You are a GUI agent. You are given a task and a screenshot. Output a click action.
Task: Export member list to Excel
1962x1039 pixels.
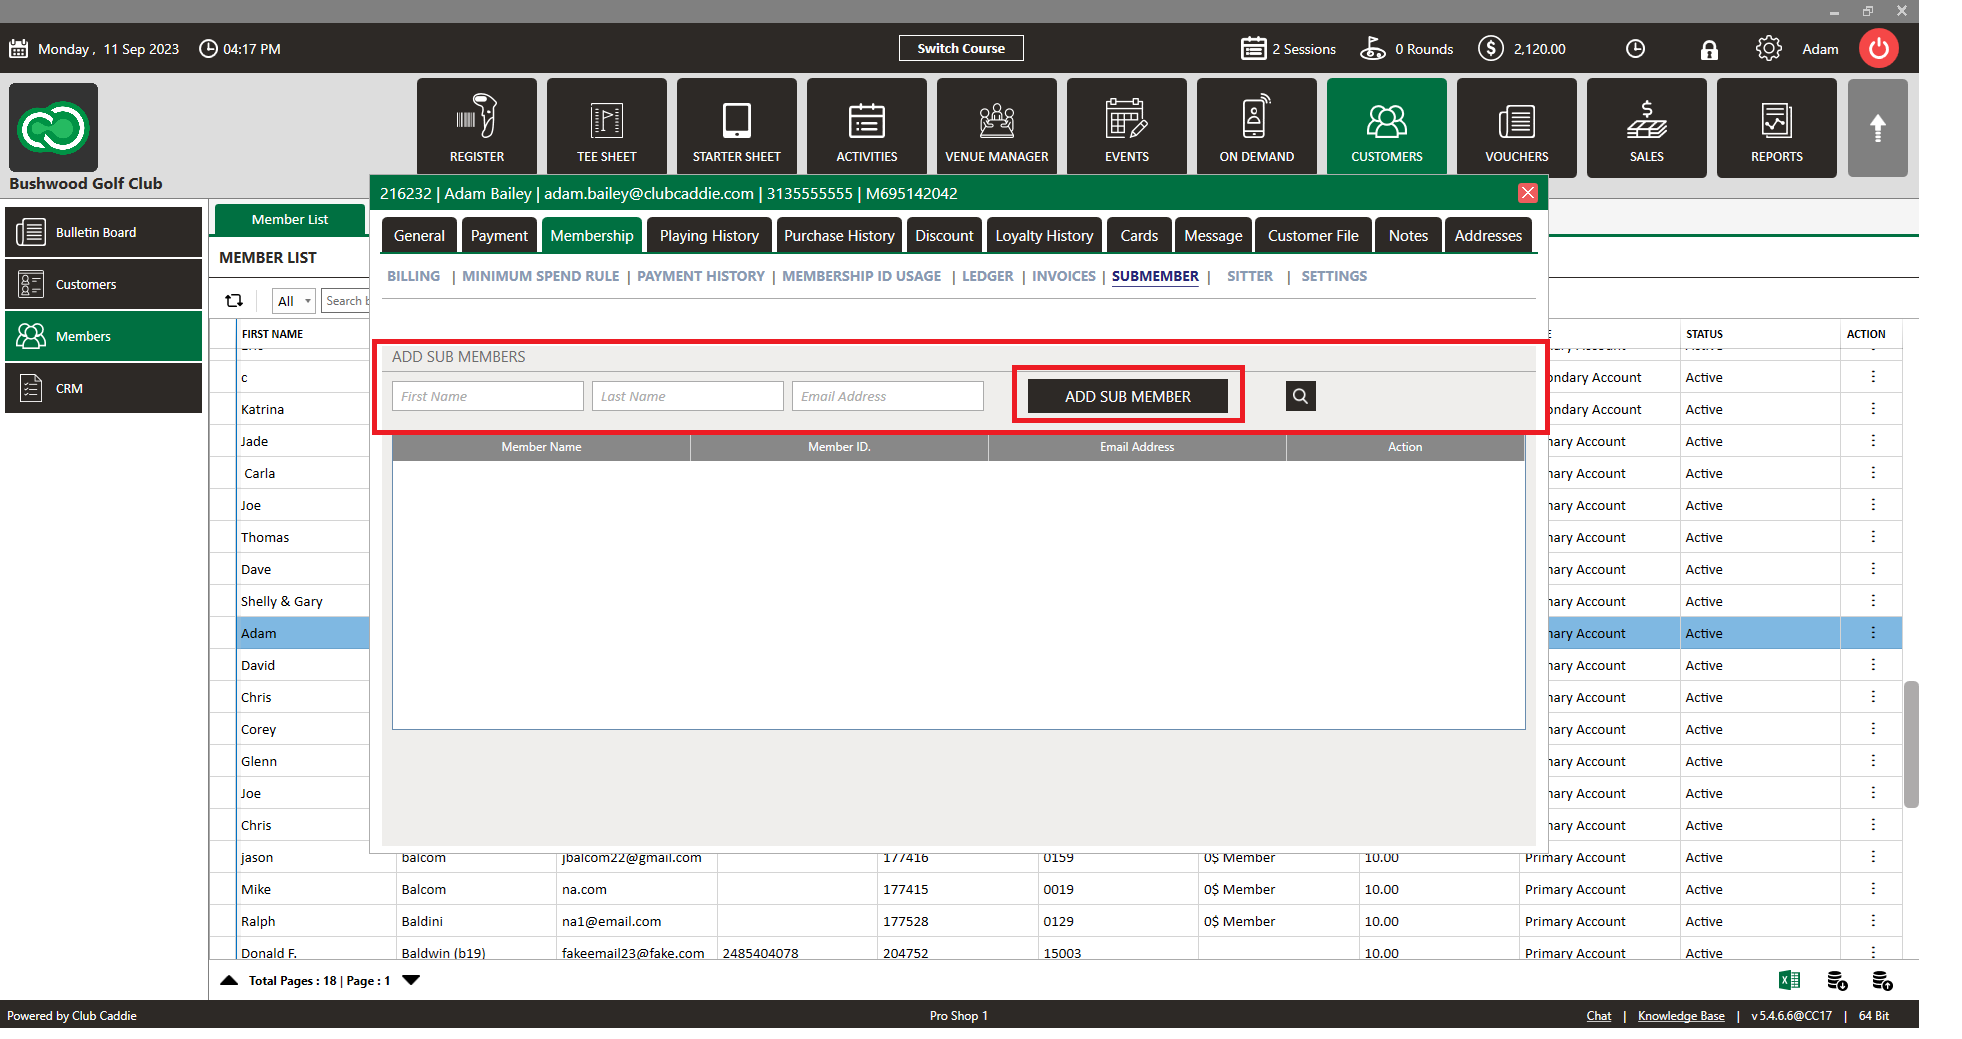tap(1789, 980)
